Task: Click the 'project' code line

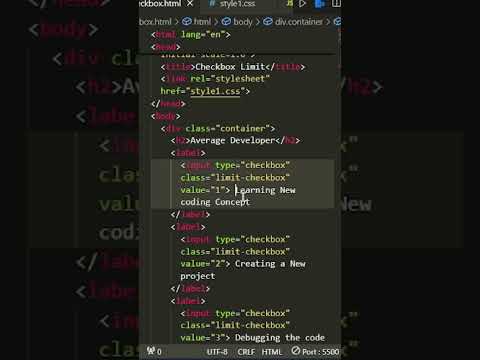Action: (x=197, y=276)
